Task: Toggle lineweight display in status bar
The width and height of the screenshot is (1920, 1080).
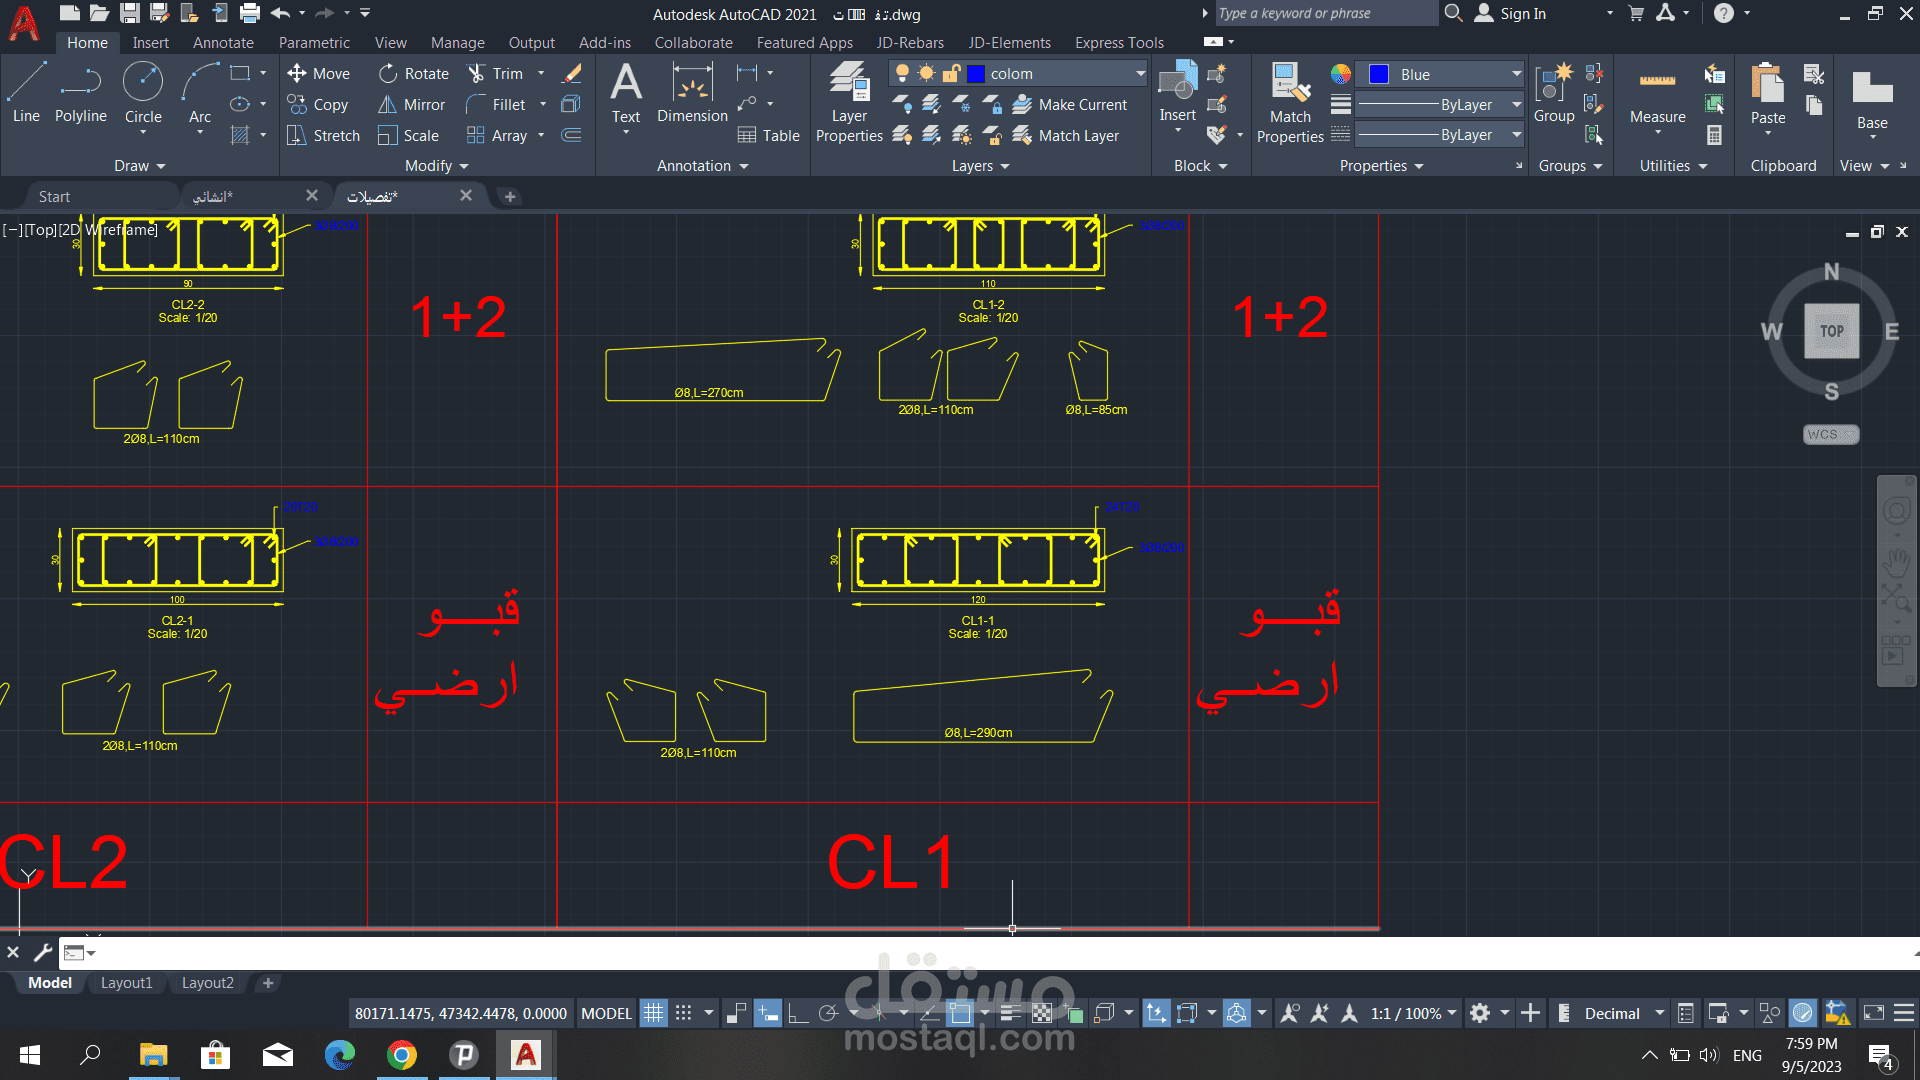Action: point(1010,1013)
